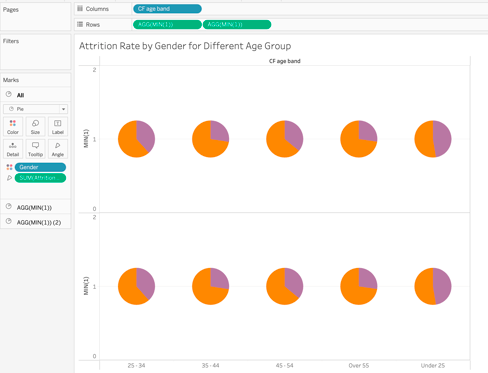Click the Detail button in Marks card
Image resolution: width=488 pixels, height=373 pixels.
click(x=13, y=149)
